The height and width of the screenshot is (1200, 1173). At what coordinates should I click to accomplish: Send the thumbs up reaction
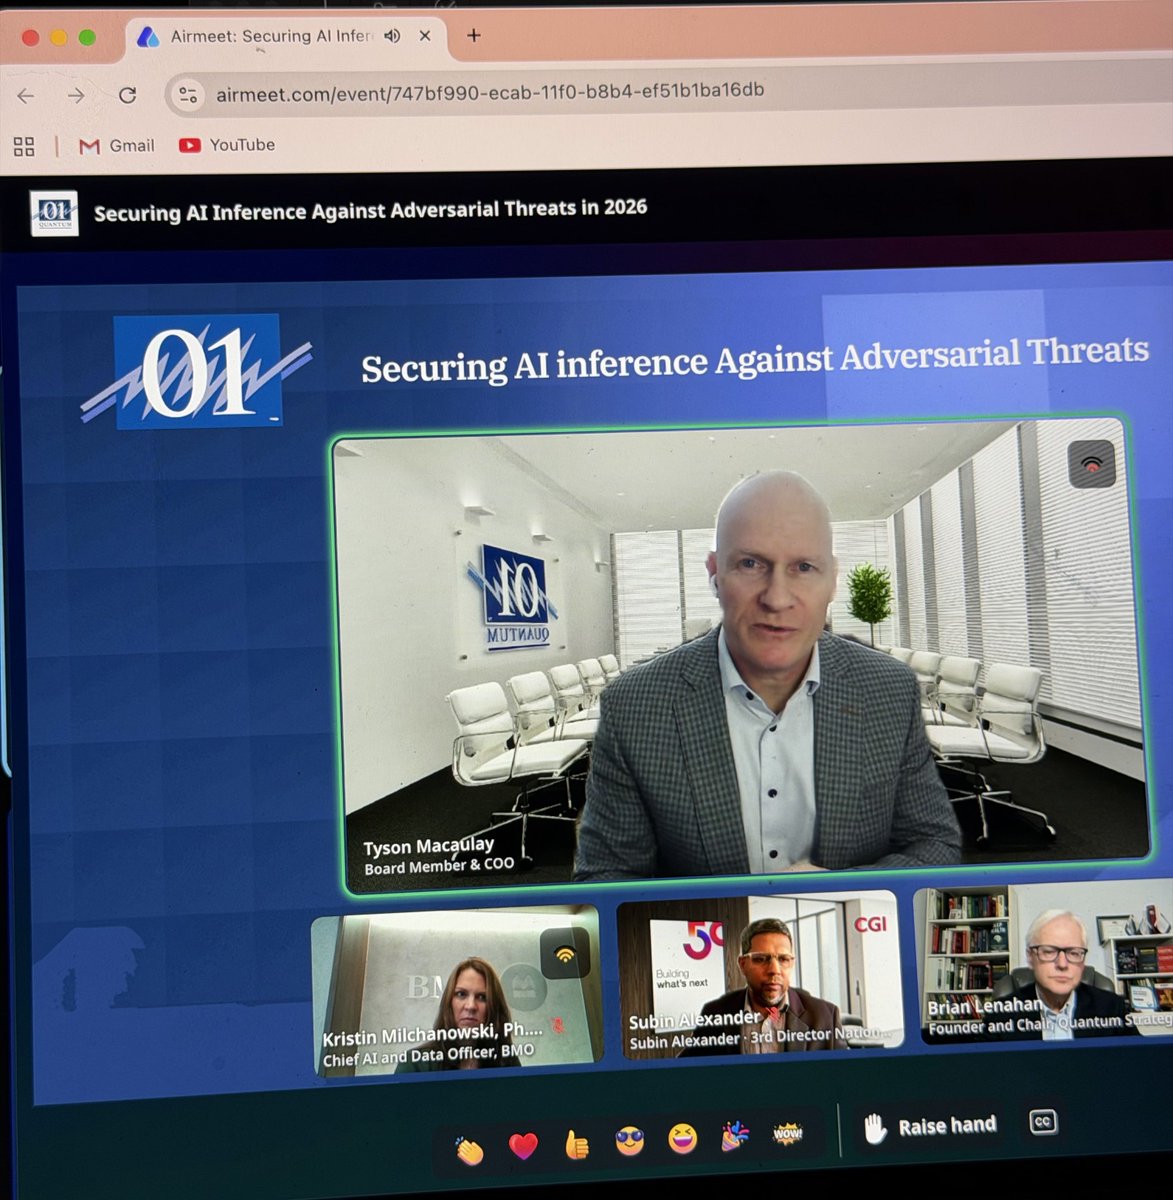point(577,1143)
